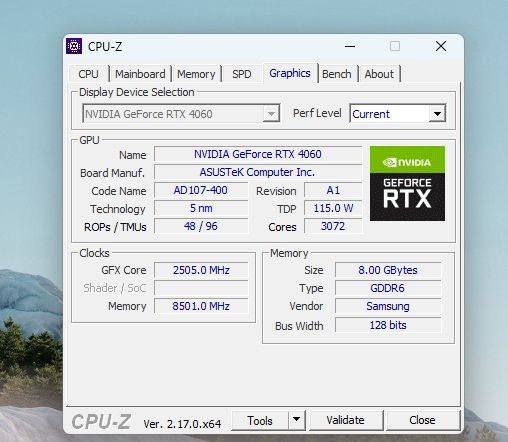This screenshot has width=508, height=442.
Task: Open the About tab
Action: [x=379, y=74]
